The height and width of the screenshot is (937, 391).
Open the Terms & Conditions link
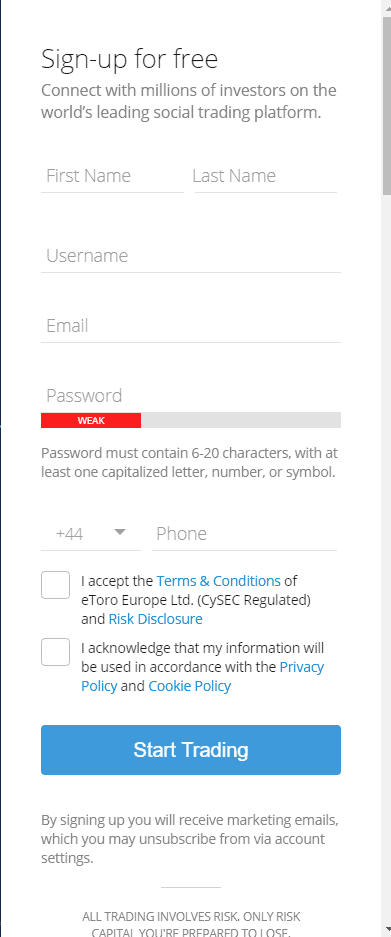(x=218, y=581)
